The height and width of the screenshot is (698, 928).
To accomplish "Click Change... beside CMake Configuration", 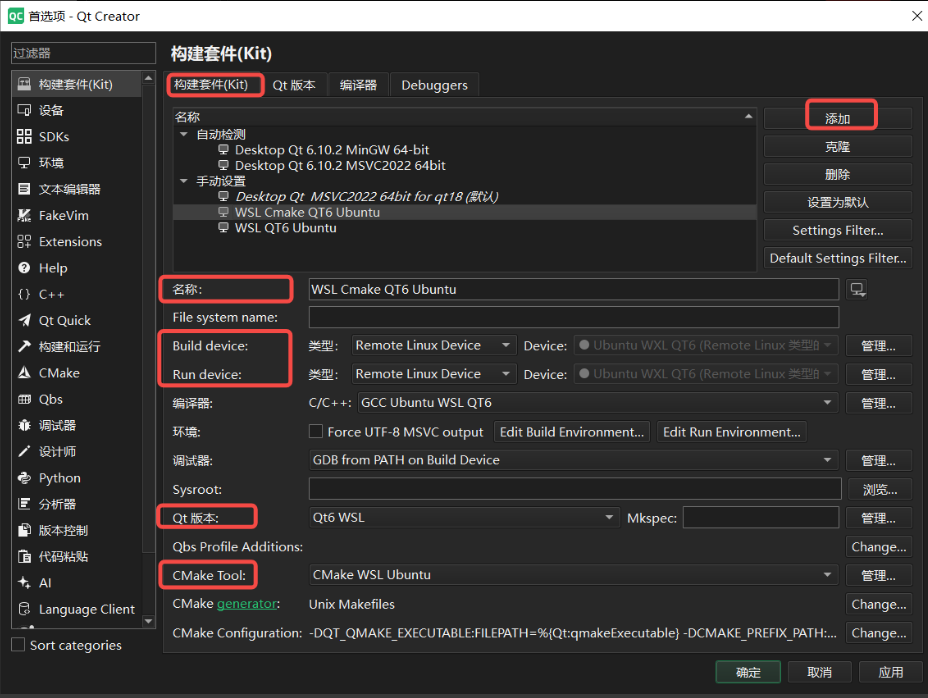I will pyautogui.click(x=878, y=633).
